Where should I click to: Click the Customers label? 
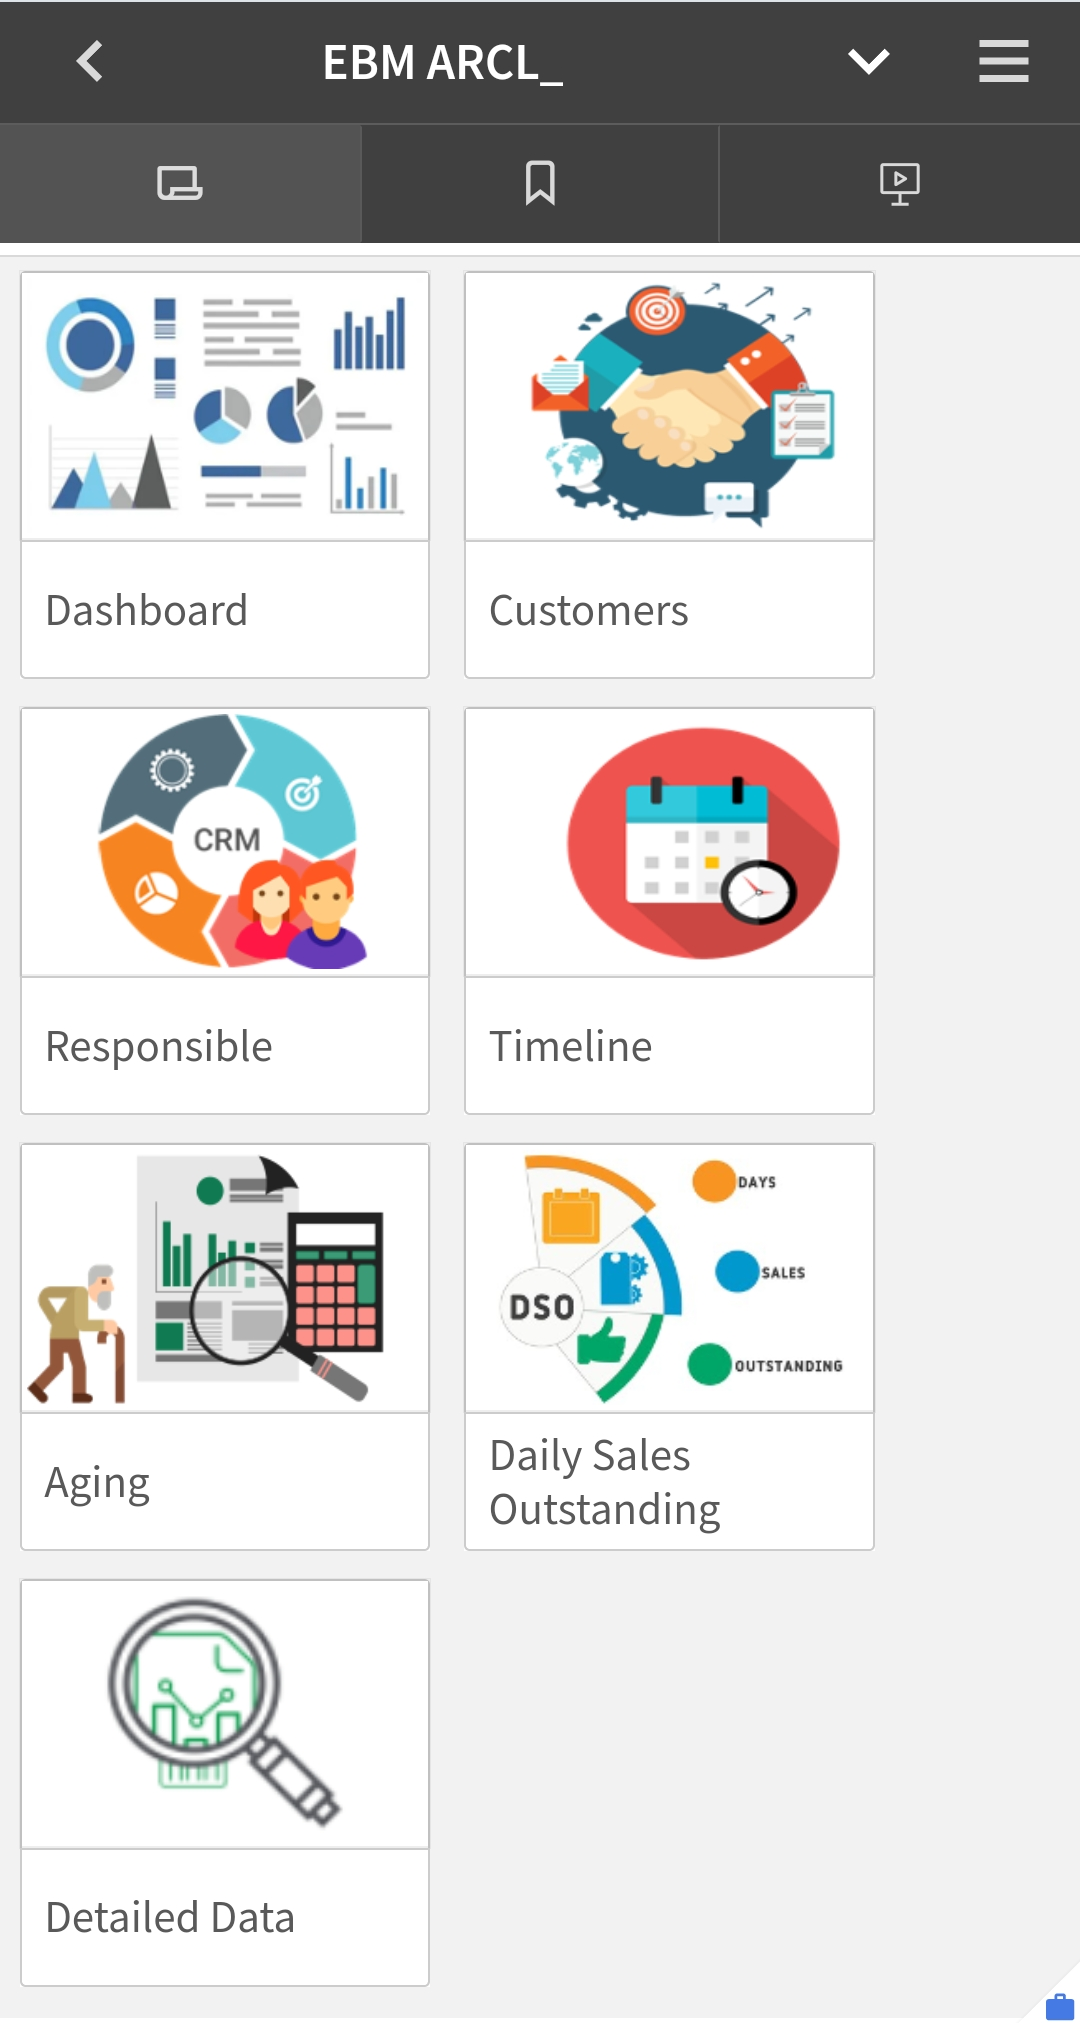click(589, 611)
